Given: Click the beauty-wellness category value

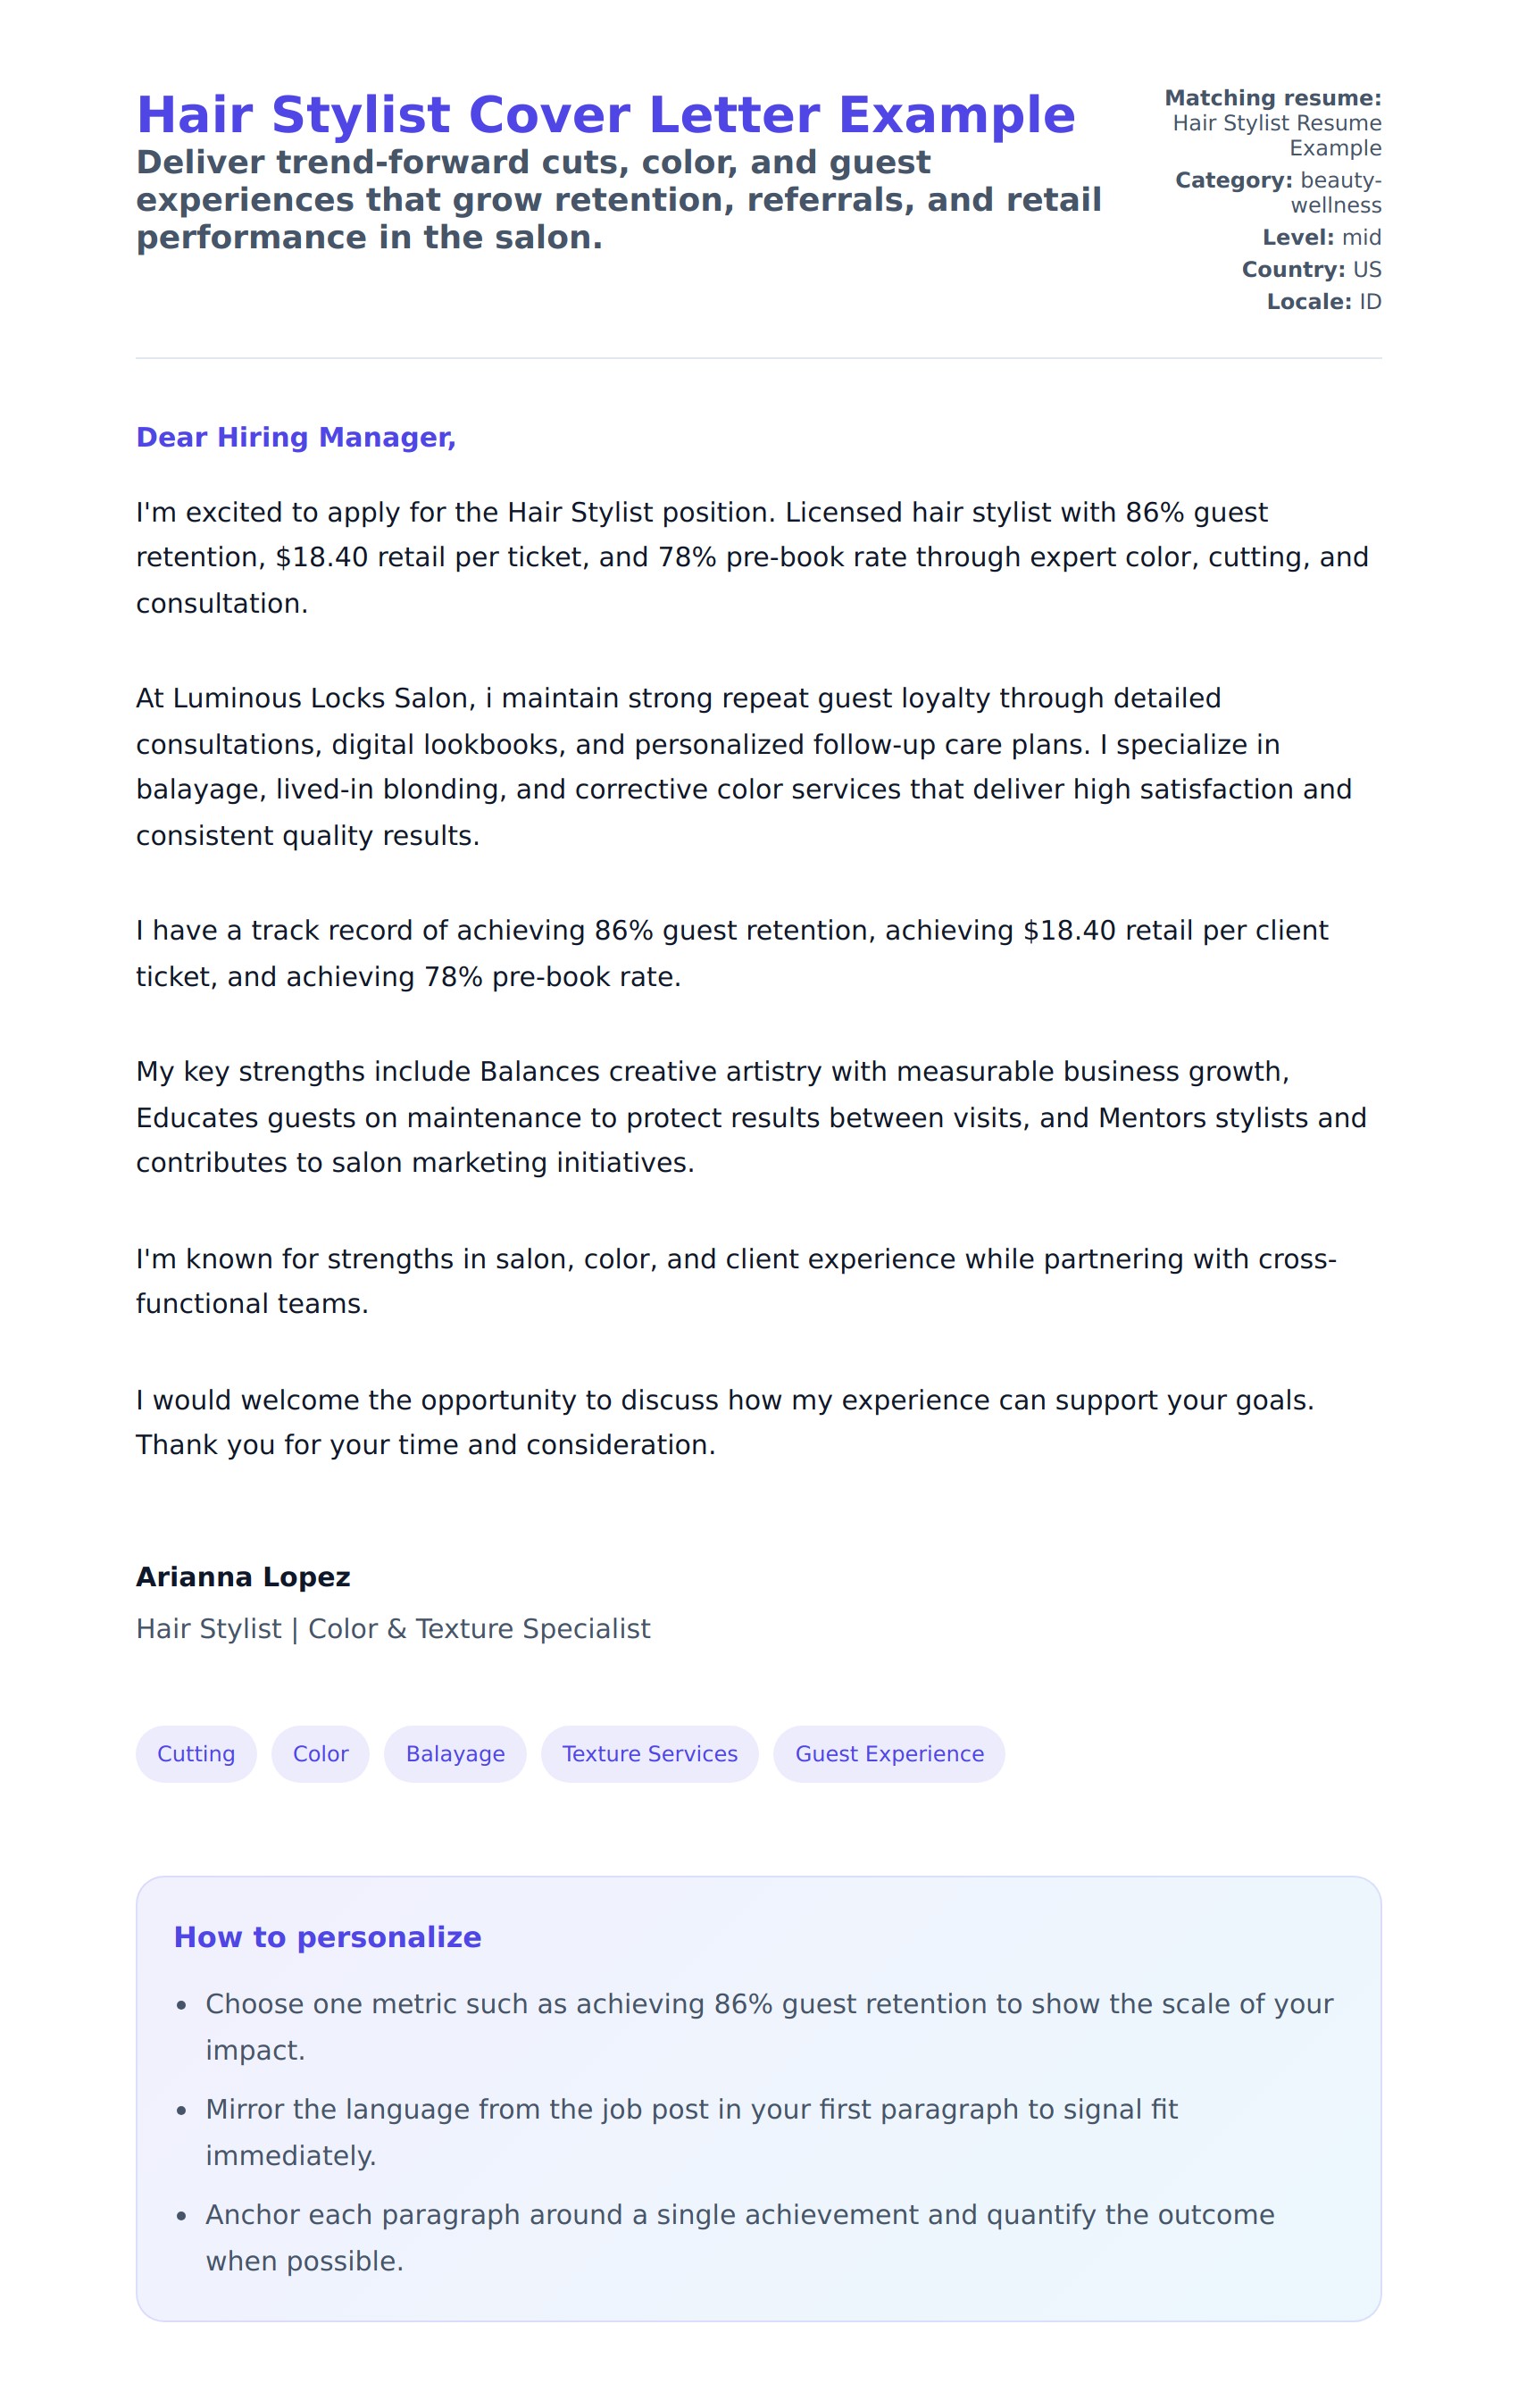Looking at the screenshot, I should coord(1338,193).
